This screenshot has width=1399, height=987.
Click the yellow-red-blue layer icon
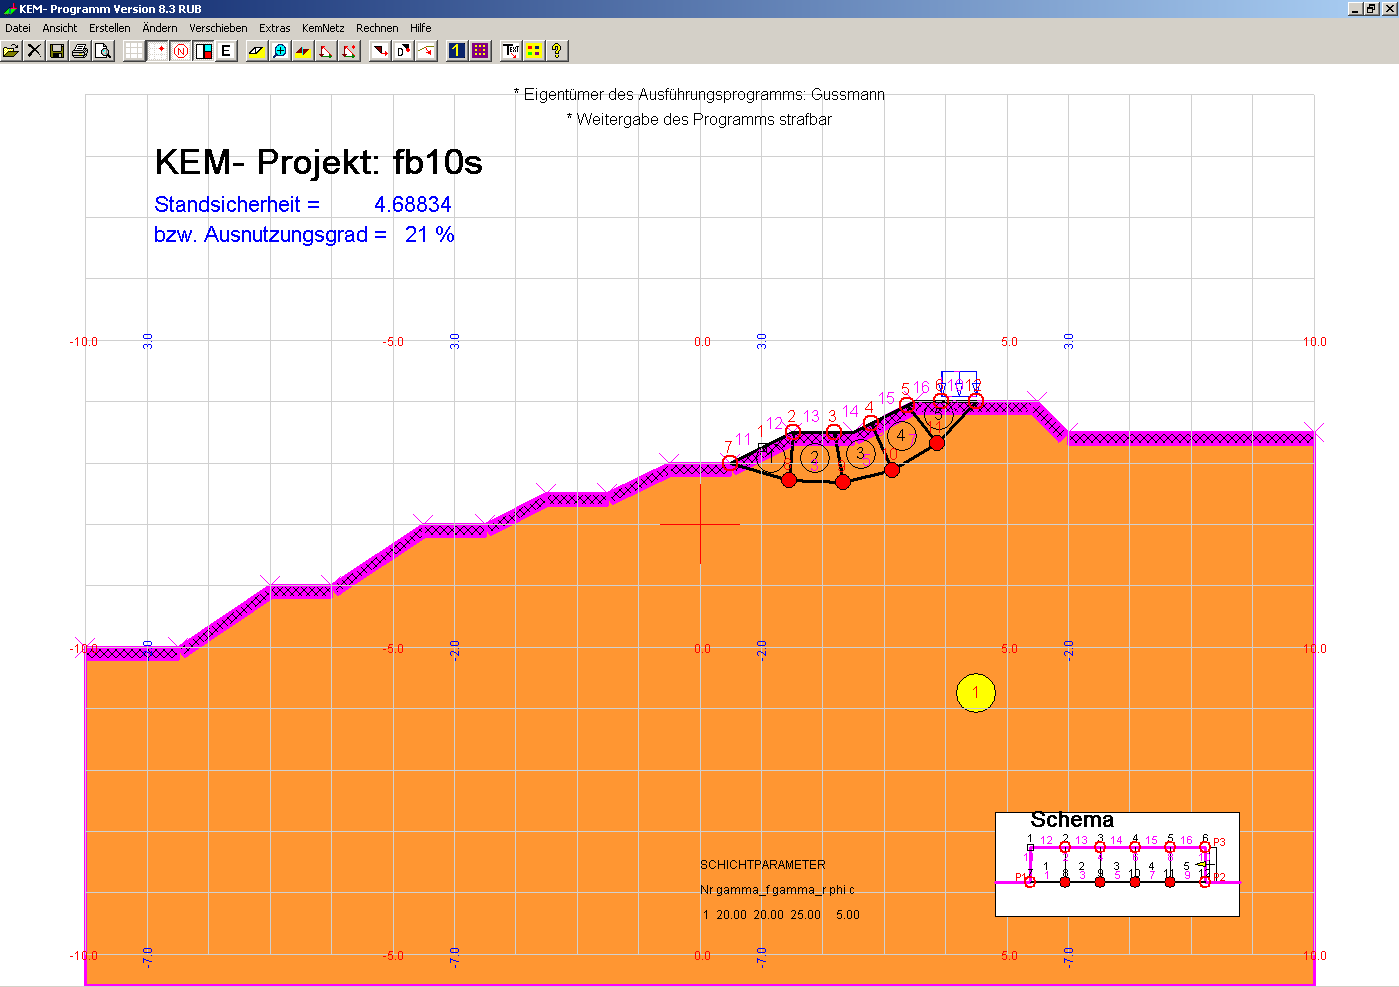click(x=303, y=50)
